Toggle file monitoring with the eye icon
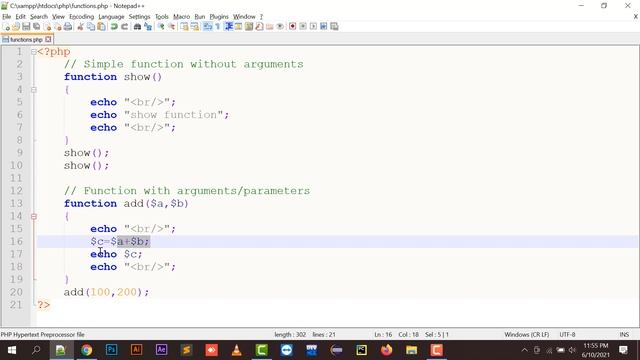The height and width of the screenshot is (360, 640). 280,27
